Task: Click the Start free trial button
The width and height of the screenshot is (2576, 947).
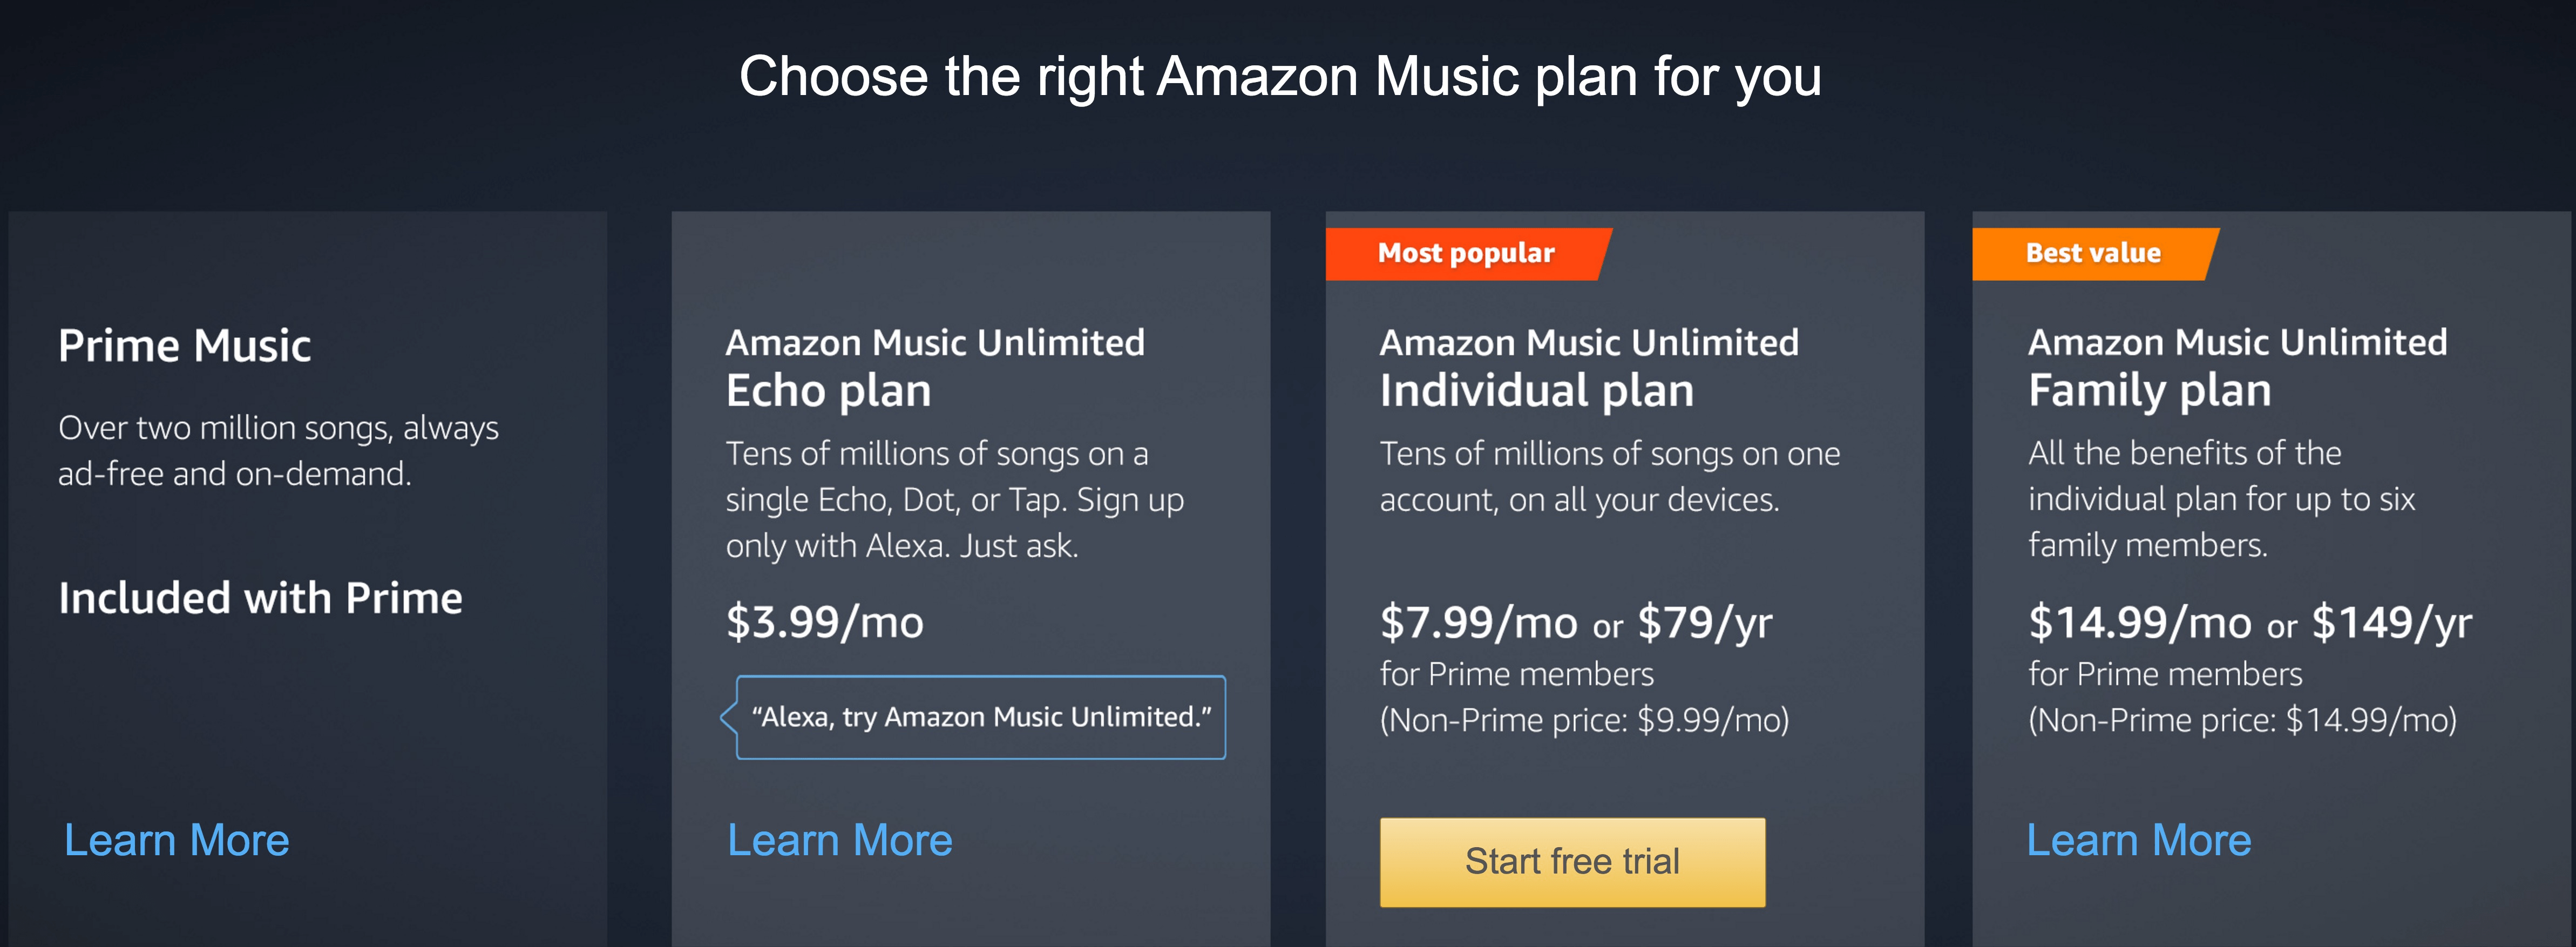Action: (x=1572, y=862)
